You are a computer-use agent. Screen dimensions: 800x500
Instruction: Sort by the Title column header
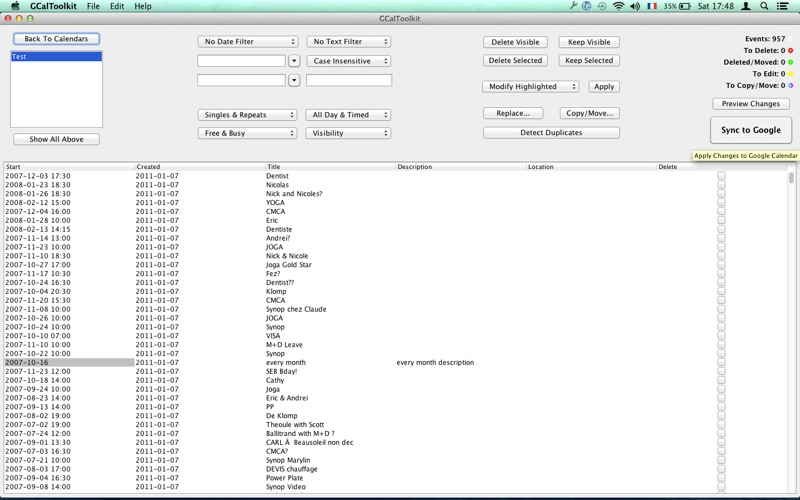point(330,167)
